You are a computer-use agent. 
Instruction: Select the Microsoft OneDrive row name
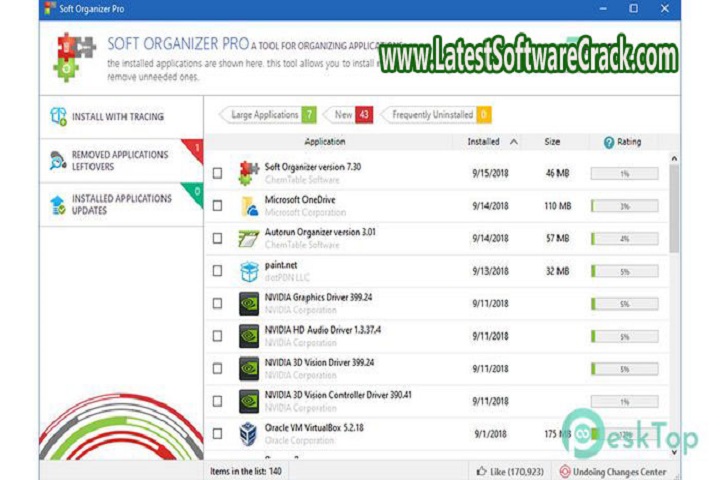pyautogui.click(x=300, y=200)
